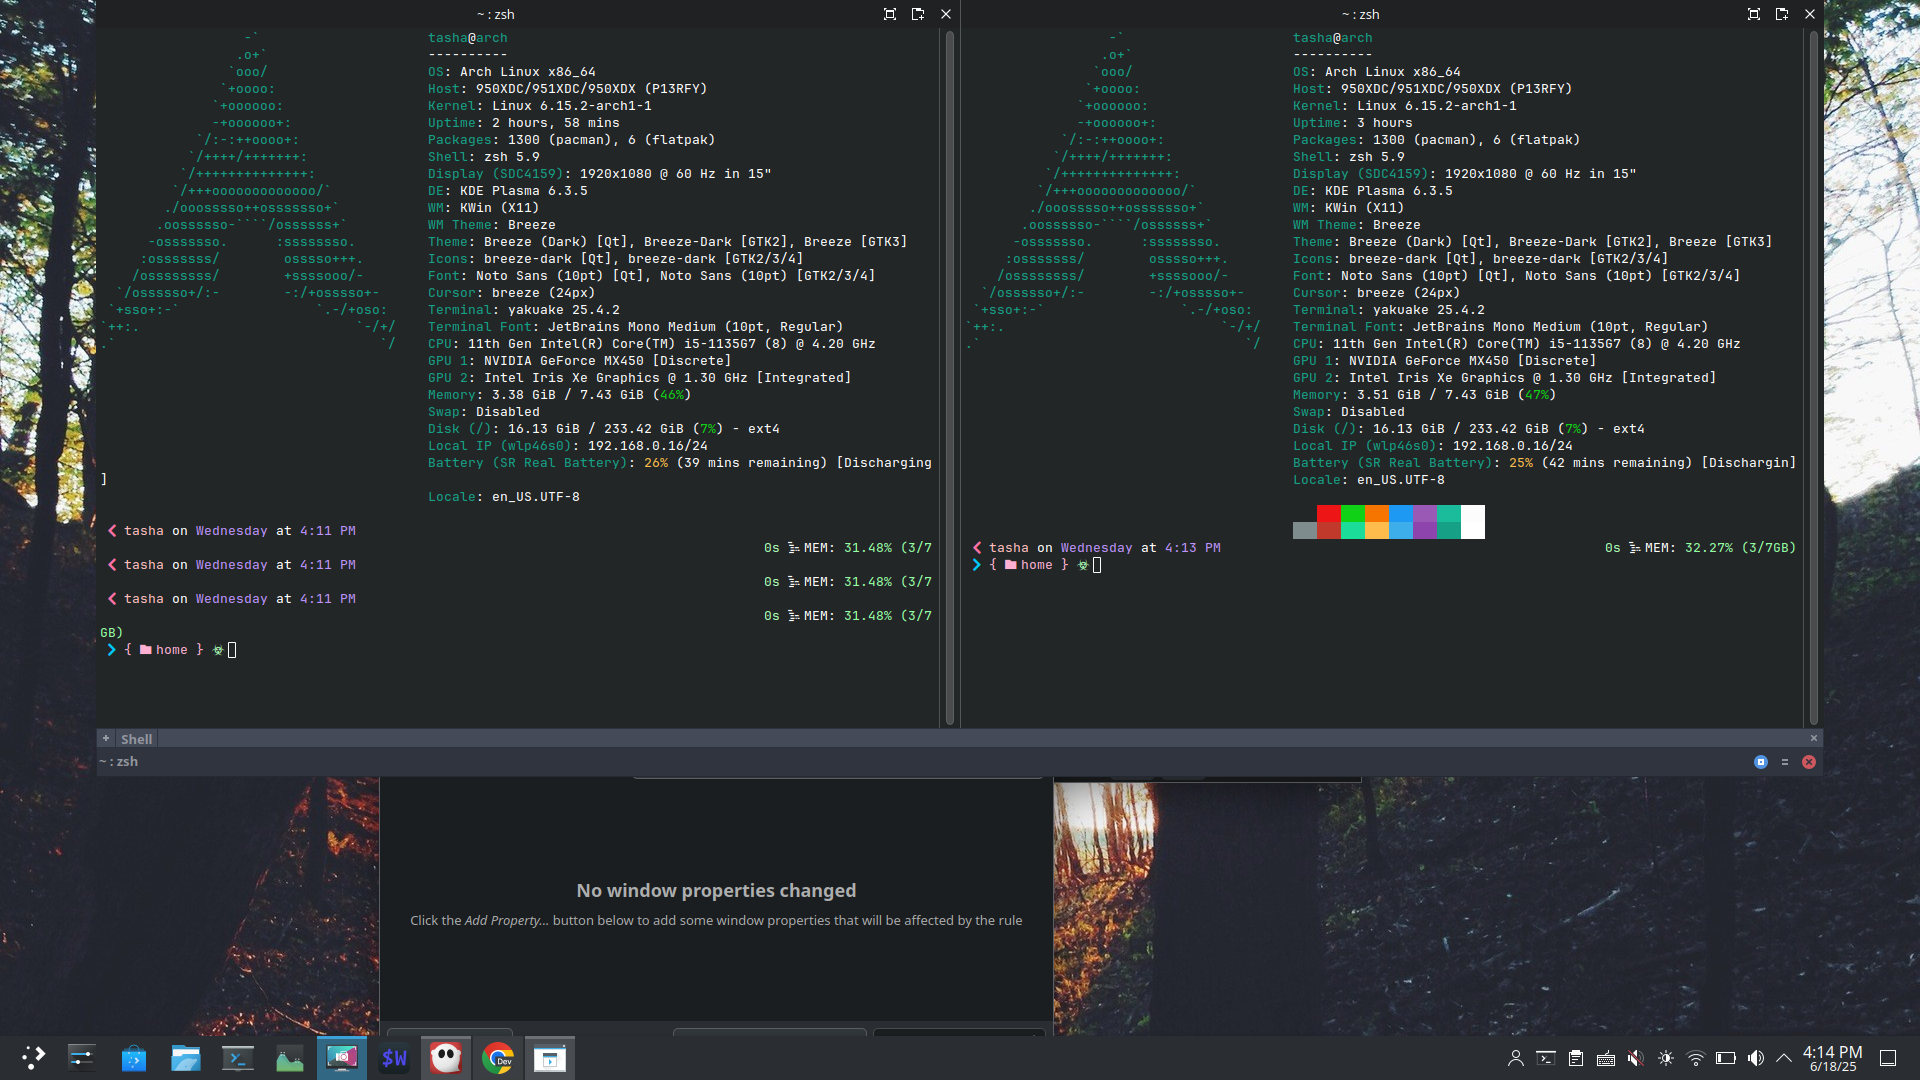The width and height of the screenshot is (1920, 1080).
Task: Open the clock and calendar popup
Action: point(1832,1058)
